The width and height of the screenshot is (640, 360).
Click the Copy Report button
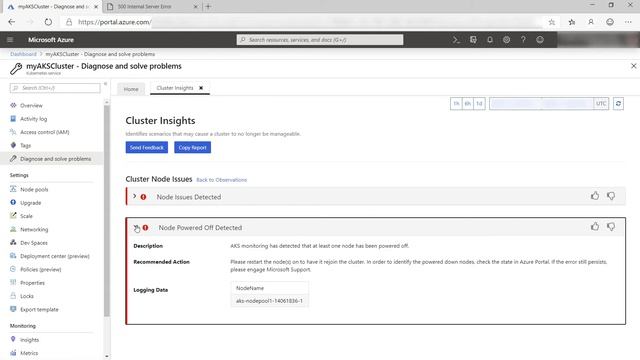click(x=193, y=147)
